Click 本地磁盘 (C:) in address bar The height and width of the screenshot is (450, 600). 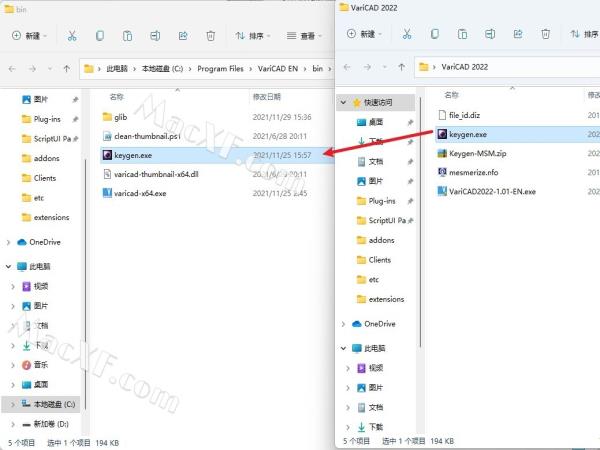coord(162,69)
